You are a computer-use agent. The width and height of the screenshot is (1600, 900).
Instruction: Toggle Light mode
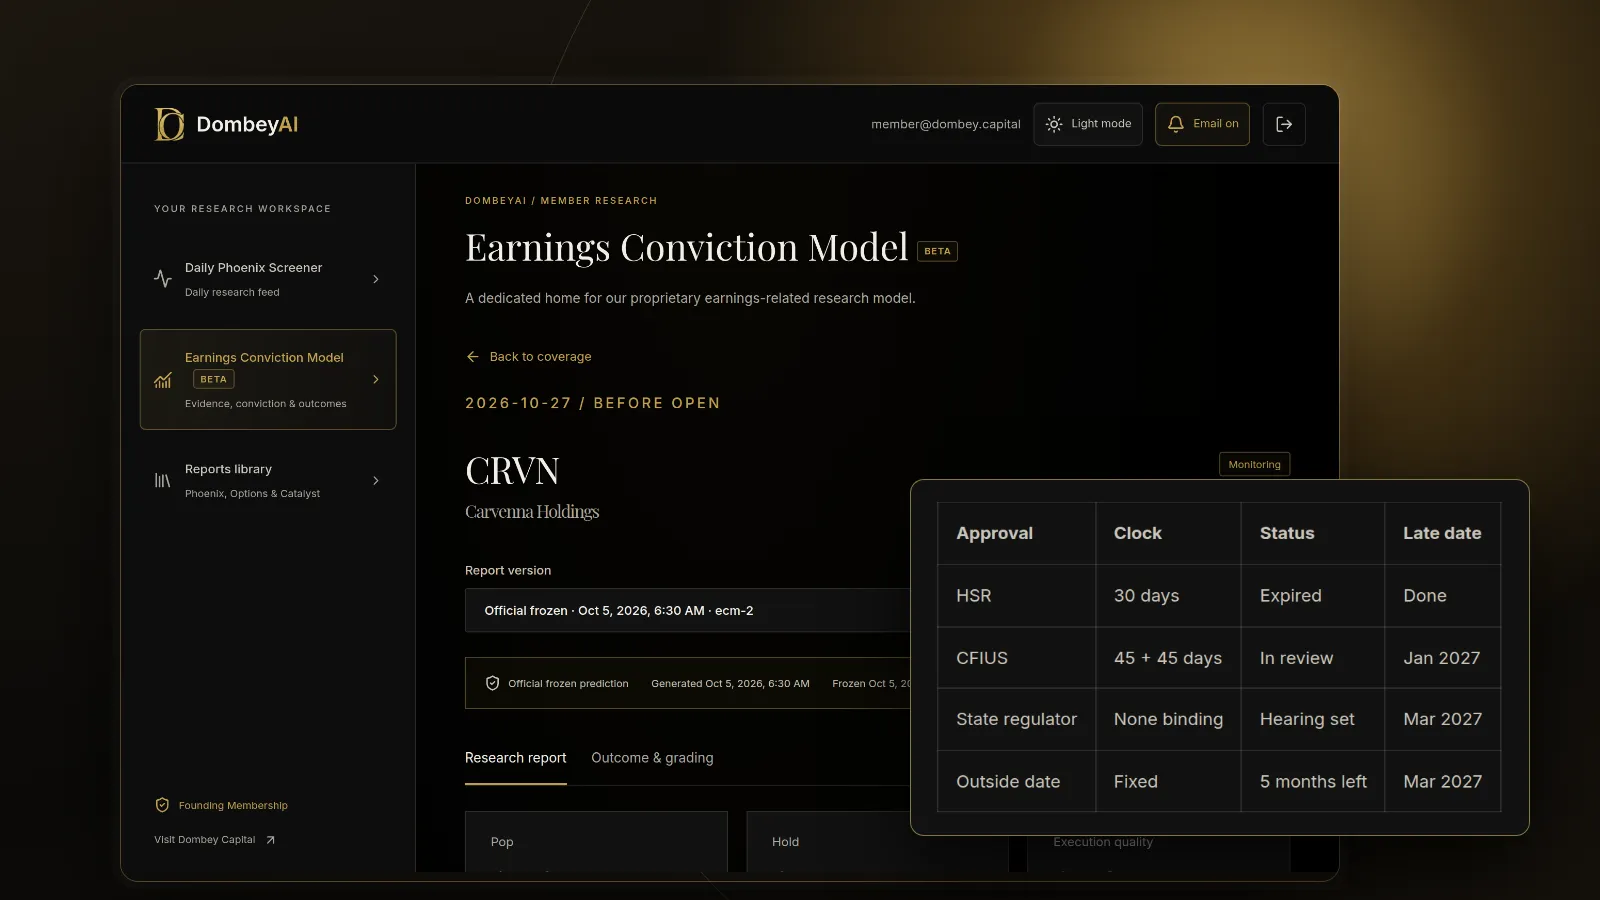(1088, 124)
